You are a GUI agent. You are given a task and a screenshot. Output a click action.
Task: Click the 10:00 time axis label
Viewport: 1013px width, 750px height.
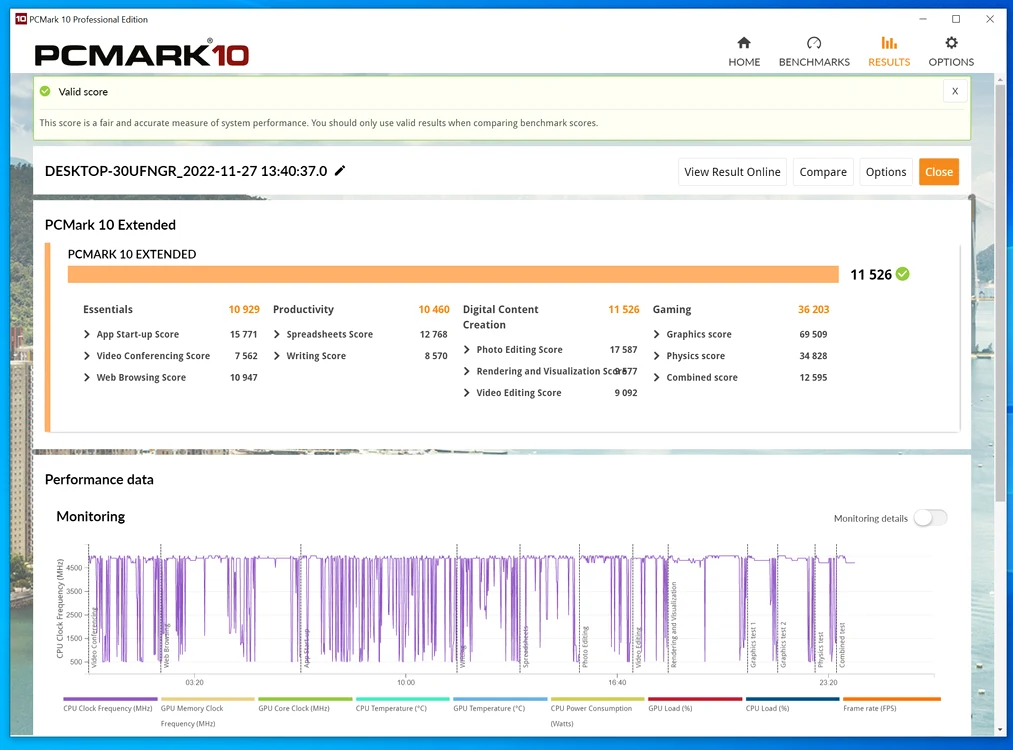(406, 682)
